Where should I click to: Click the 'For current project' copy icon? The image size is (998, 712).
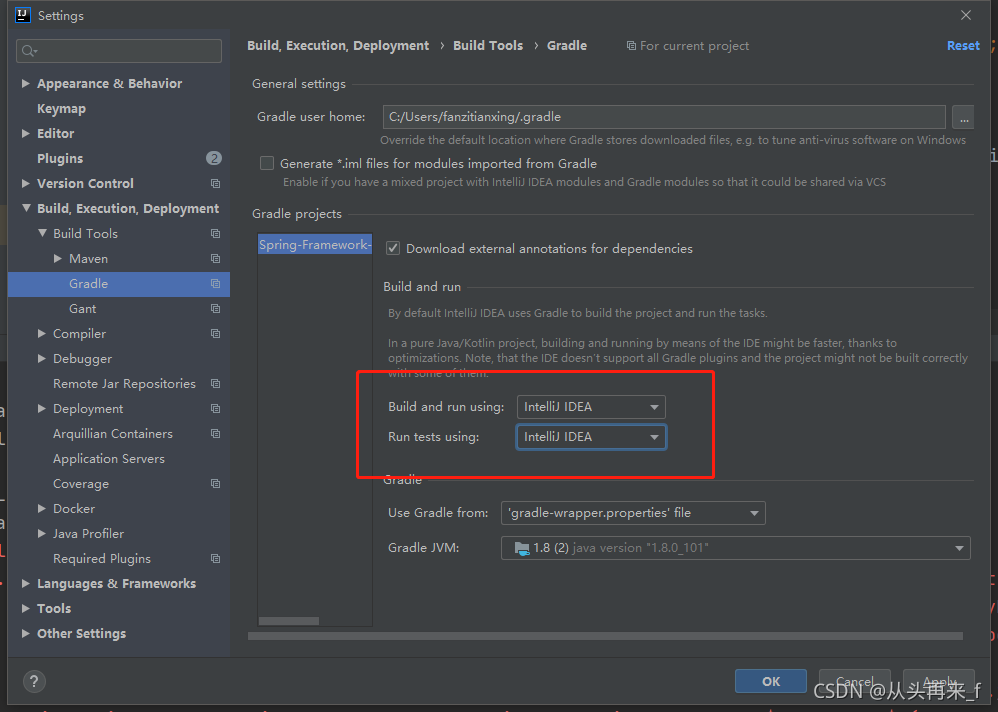(x=631, y=46)
